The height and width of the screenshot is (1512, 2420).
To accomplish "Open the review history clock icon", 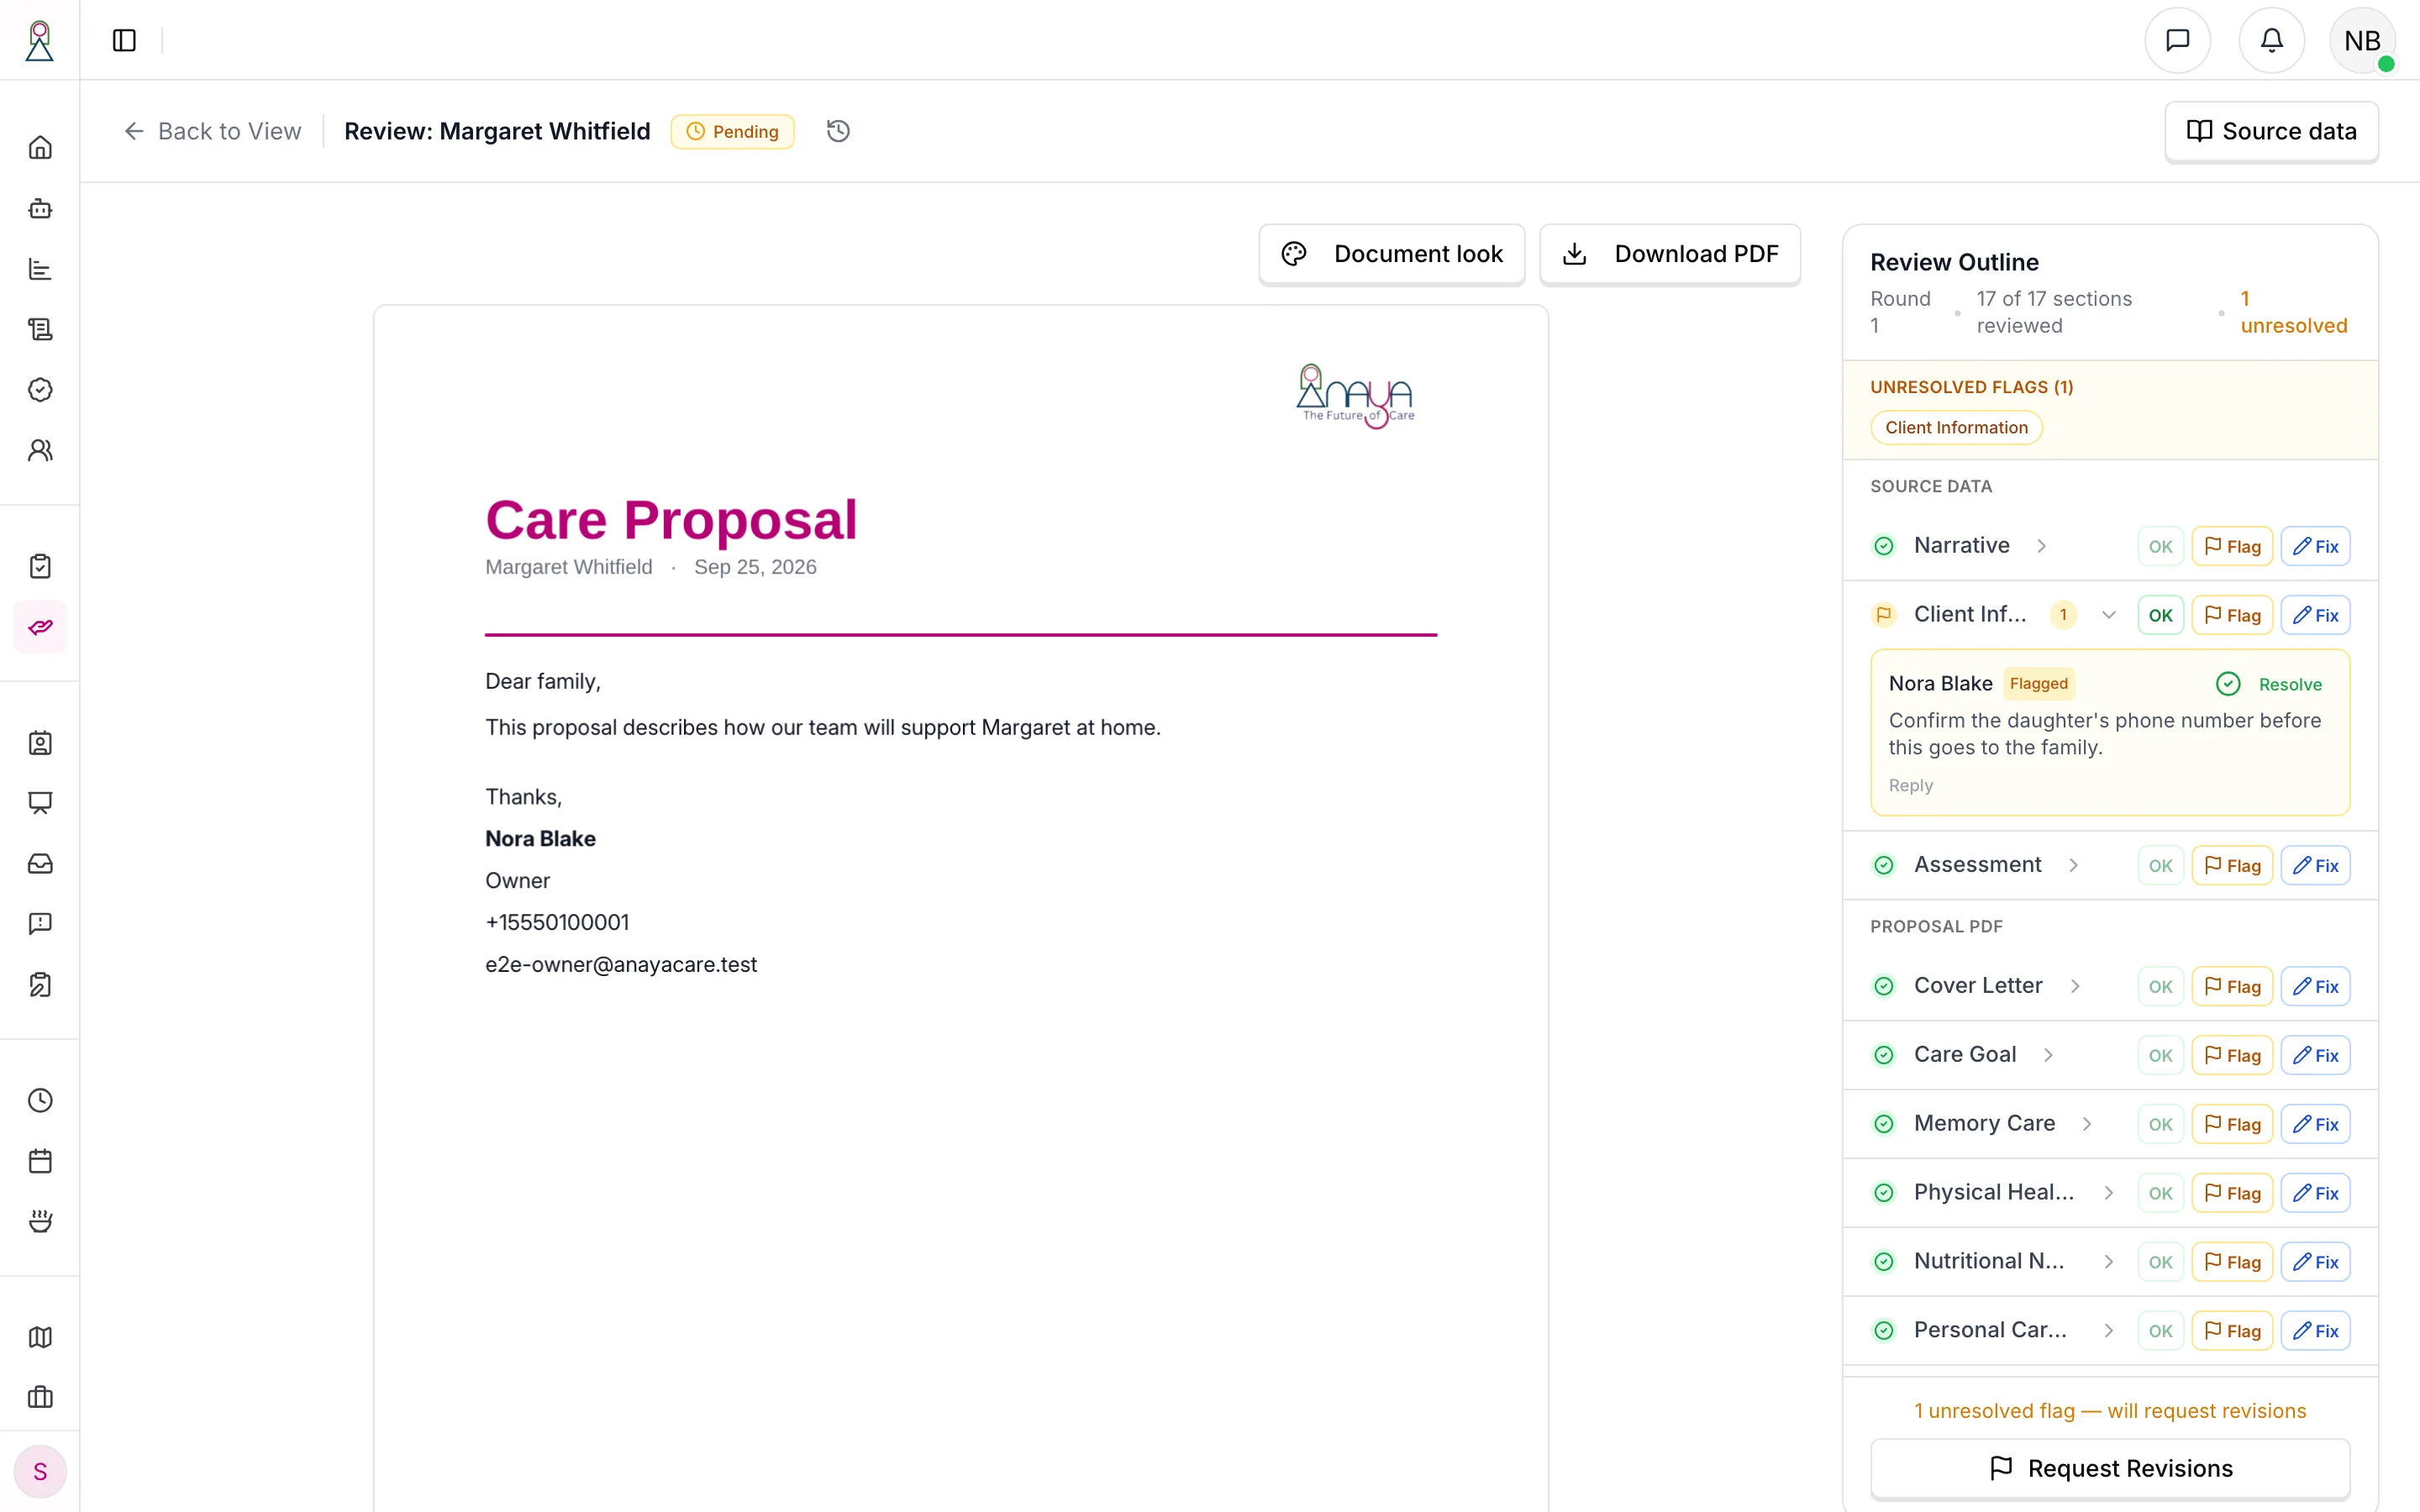I will pos(838,131).
